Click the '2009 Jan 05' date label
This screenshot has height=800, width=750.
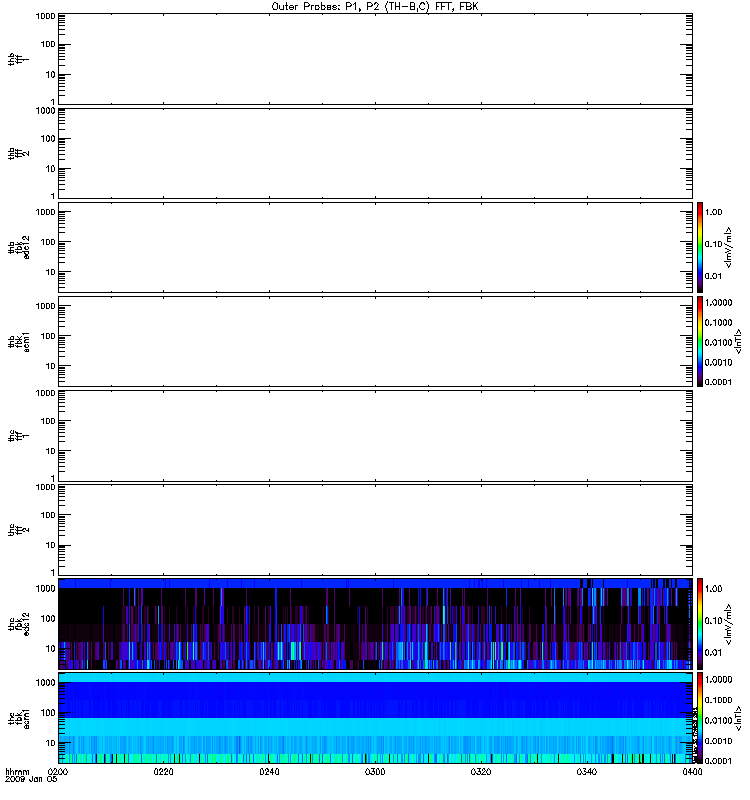coord(31,779)
